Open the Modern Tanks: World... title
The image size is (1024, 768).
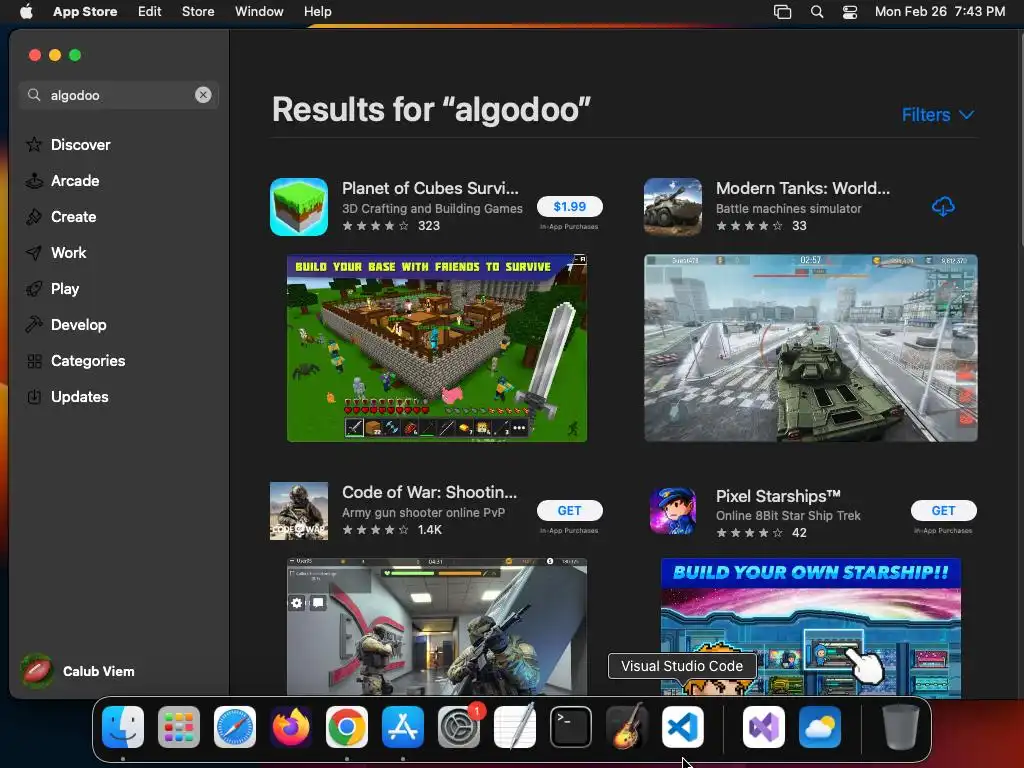click(803, 188)
